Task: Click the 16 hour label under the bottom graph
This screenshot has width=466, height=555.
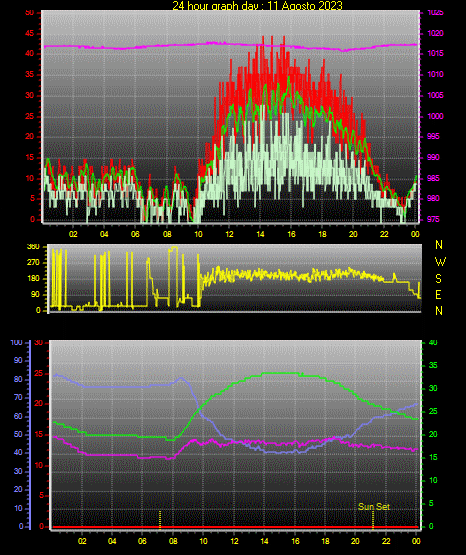Action: pos(295,541)
